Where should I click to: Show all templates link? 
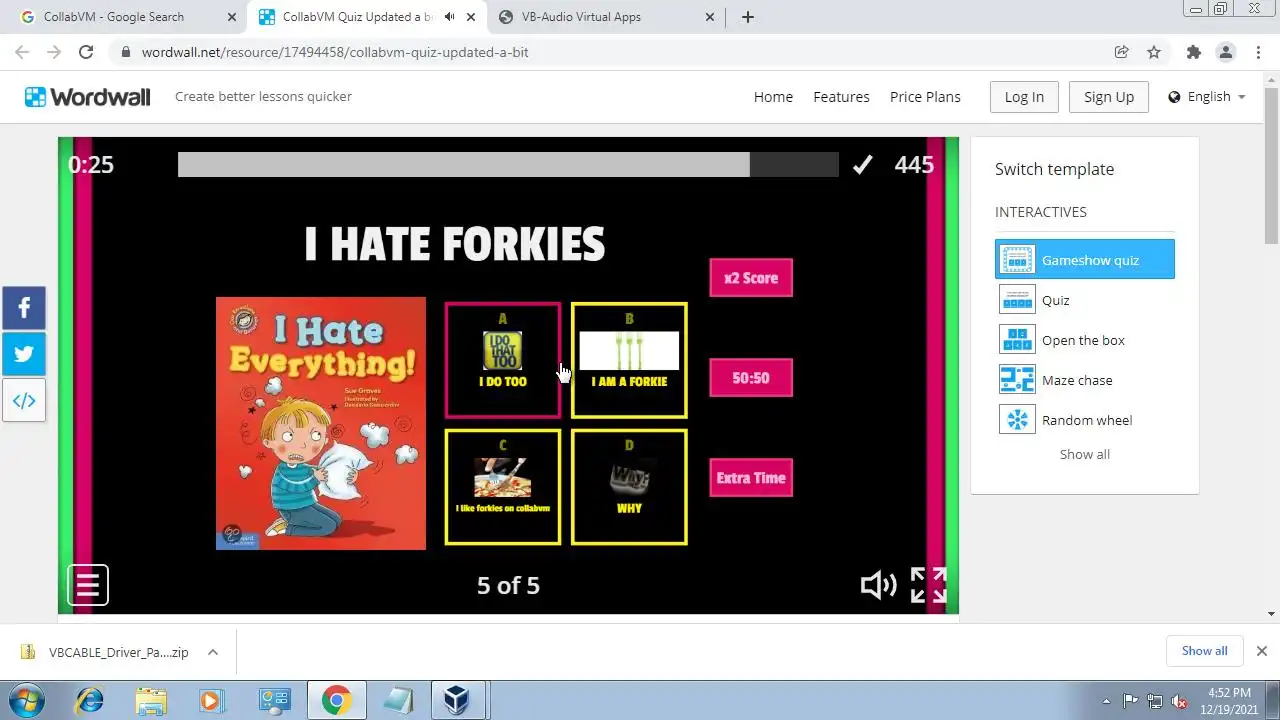pos(1085,454)
